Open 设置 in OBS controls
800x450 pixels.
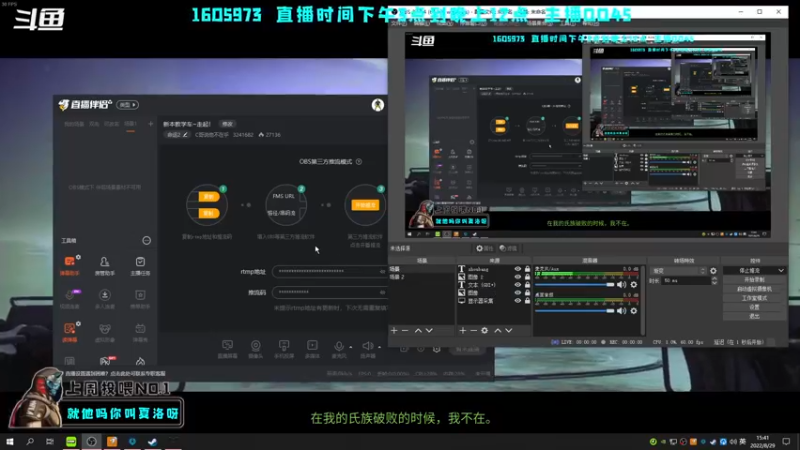(754, 307)
